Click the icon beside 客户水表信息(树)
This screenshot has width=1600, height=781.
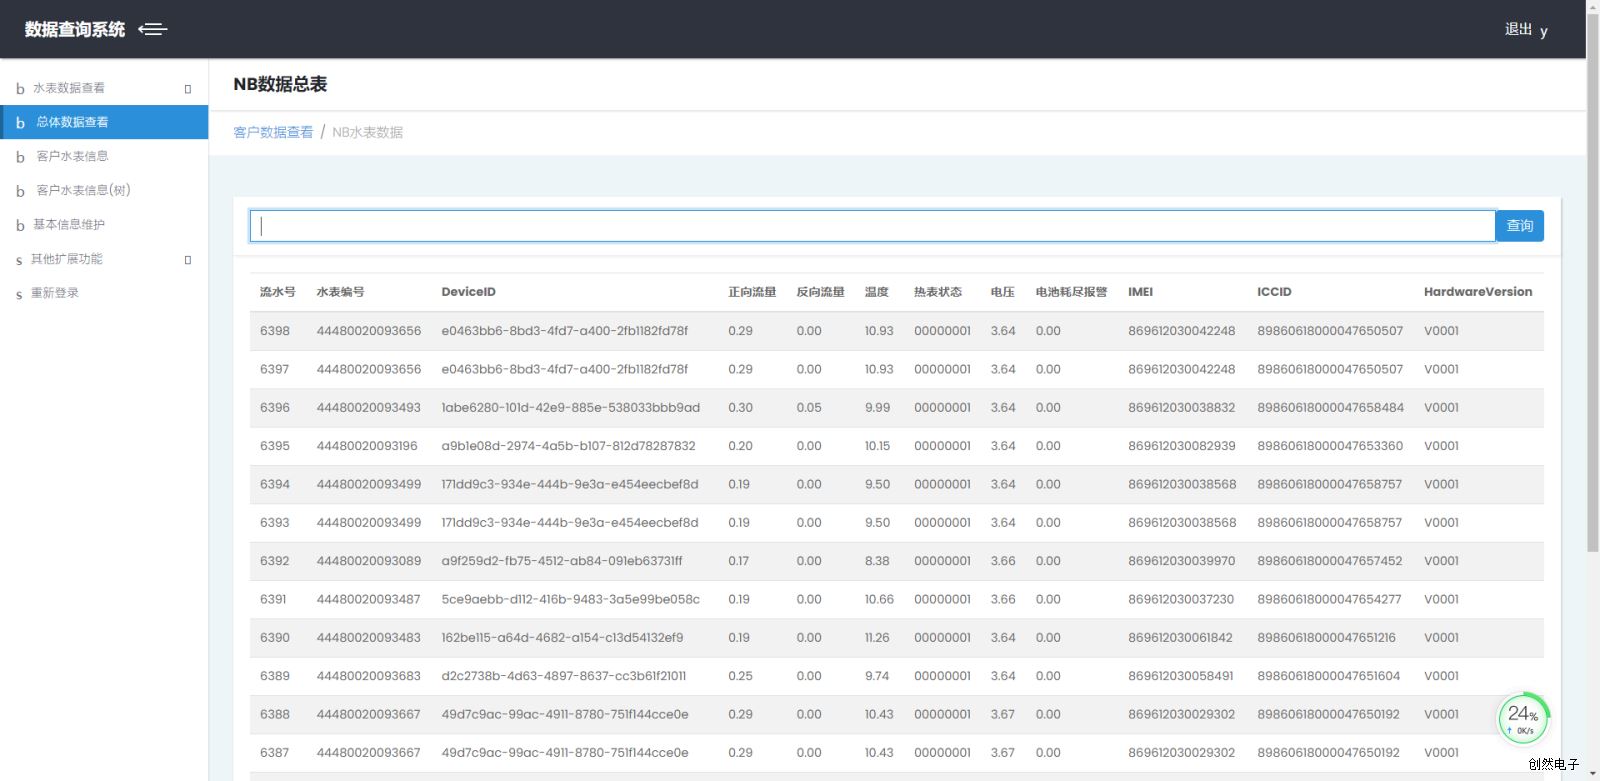(20, 191)
